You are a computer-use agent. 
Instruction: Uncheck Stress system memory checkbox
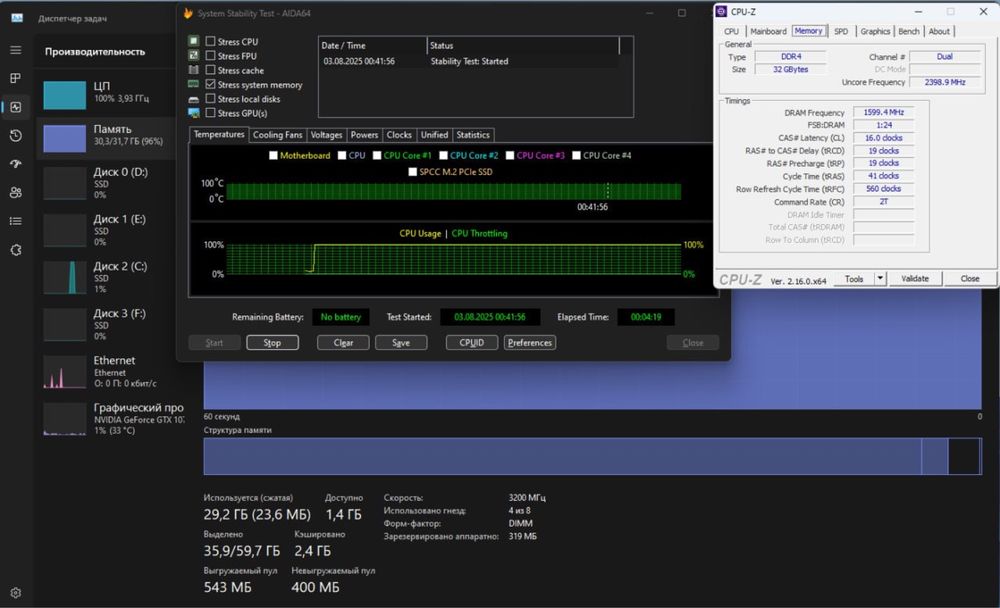210,84
